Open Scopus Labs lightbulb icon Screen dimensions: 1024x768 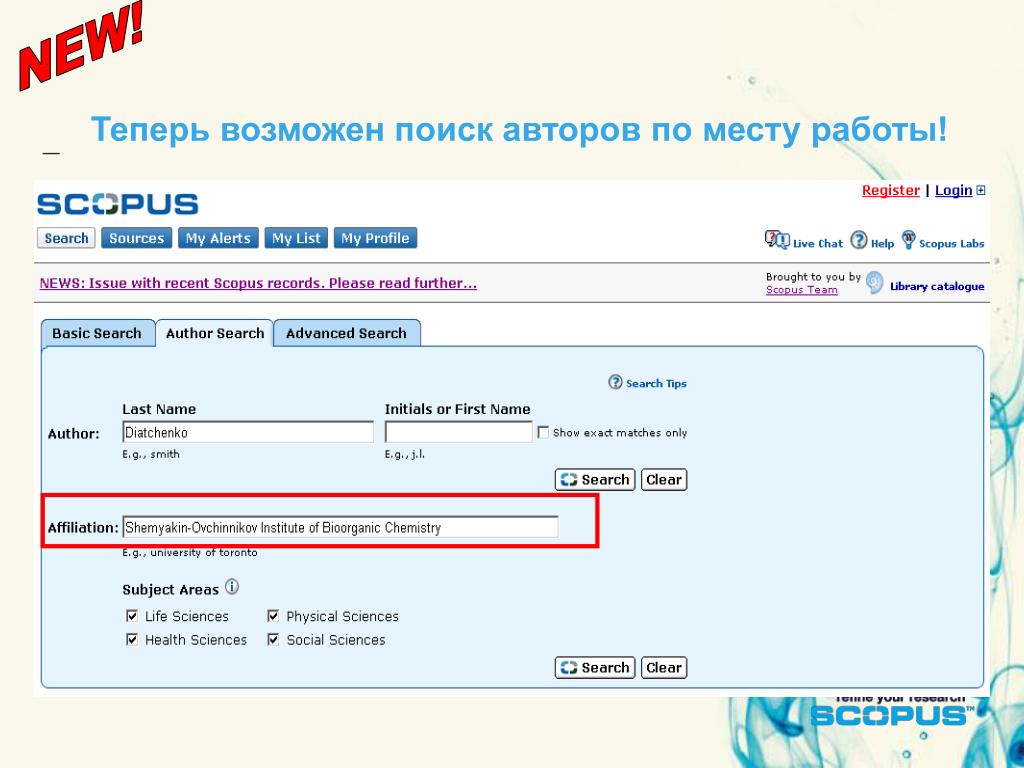908,240
